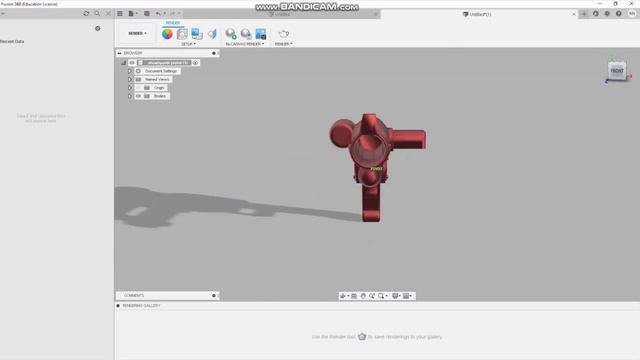Toggle visibility of Origin folder

[x=138, y=88]
